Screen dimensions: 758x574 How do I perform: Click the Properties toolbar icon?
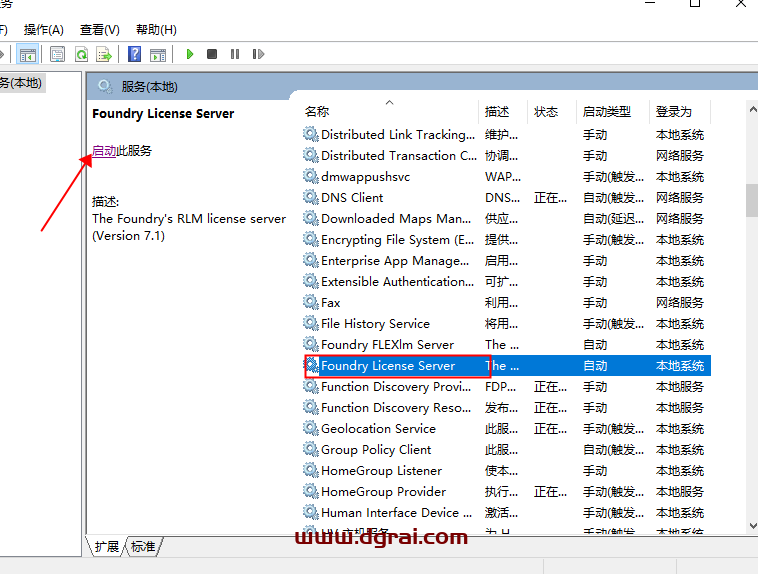pos(58,54)
